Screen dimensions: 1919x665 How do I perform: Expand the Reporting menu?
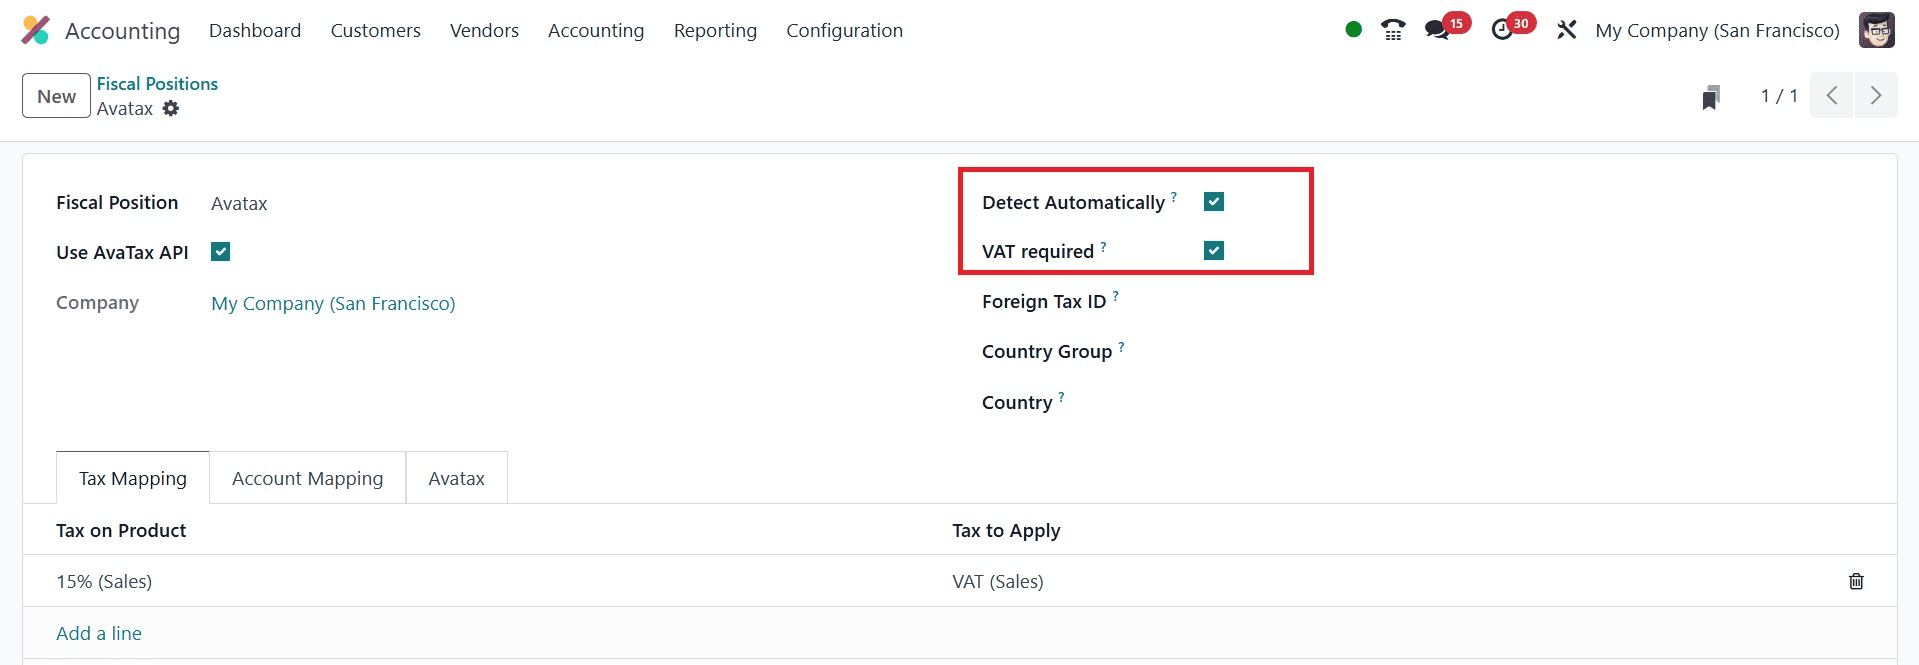pos(715,30)
